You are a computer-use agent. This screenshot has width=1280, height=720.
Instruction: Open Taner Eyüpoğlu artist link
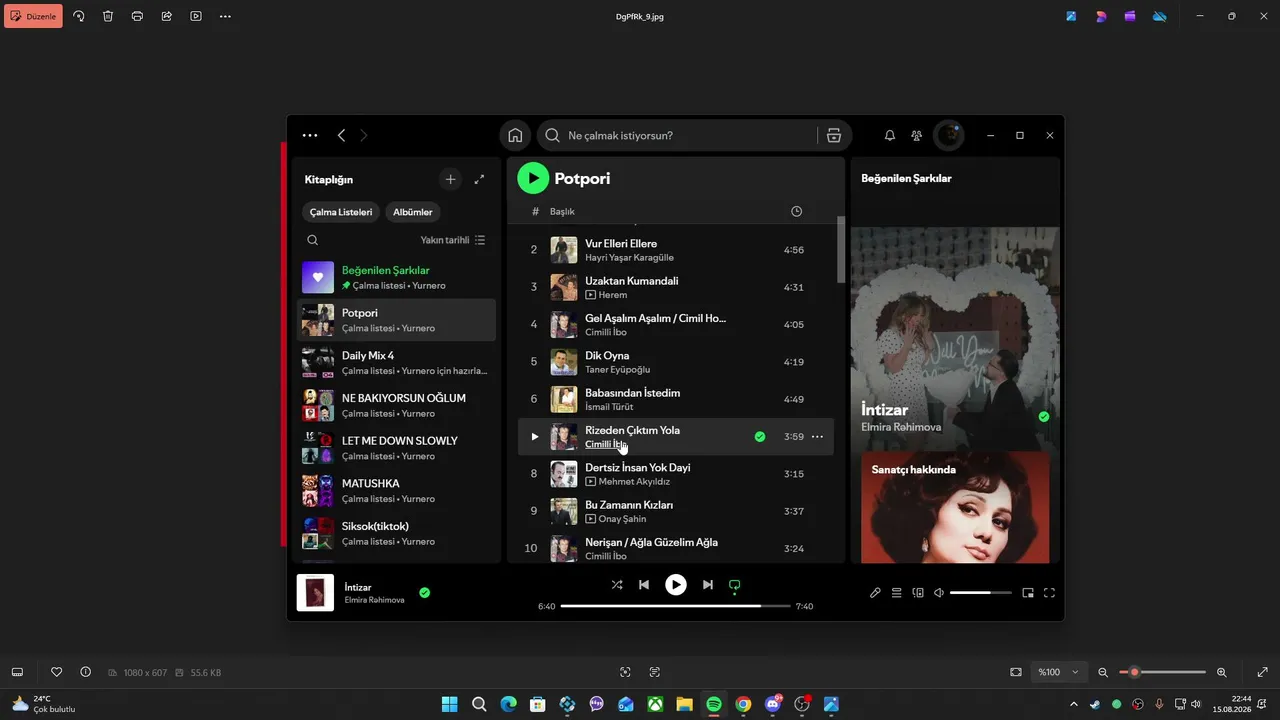(x=617, y=369)
